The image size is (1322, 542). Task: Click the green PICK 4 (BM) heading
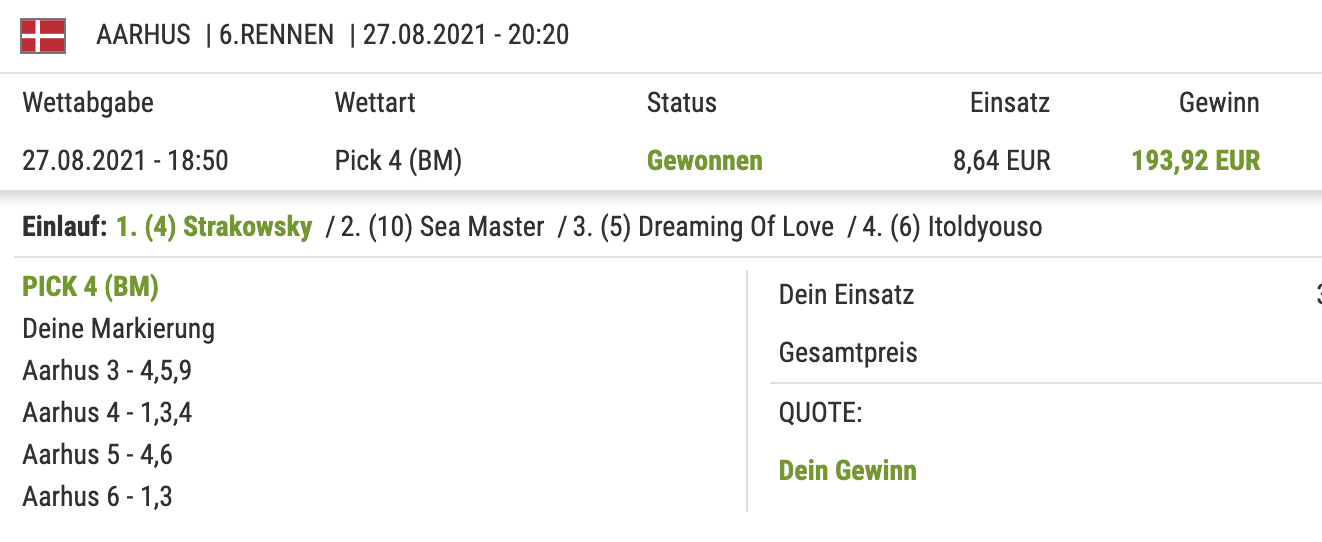(x=91, y=287)
